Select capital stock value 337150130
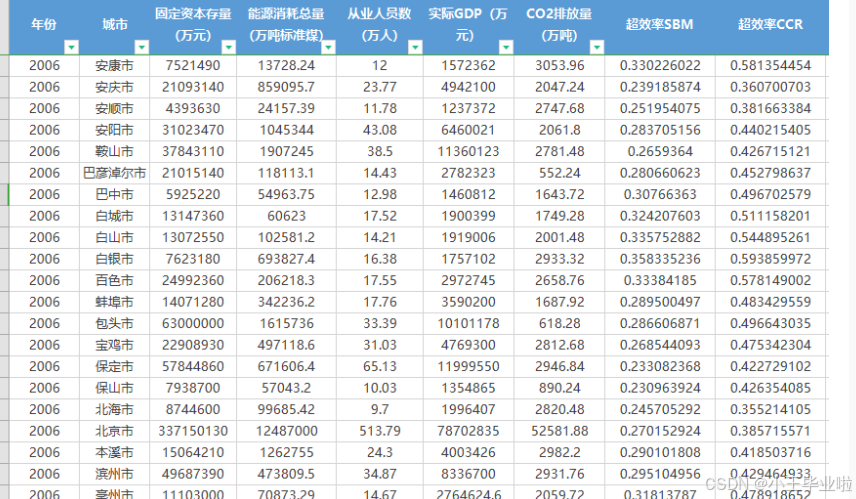The image size is (856, 499). coord(193,431)
